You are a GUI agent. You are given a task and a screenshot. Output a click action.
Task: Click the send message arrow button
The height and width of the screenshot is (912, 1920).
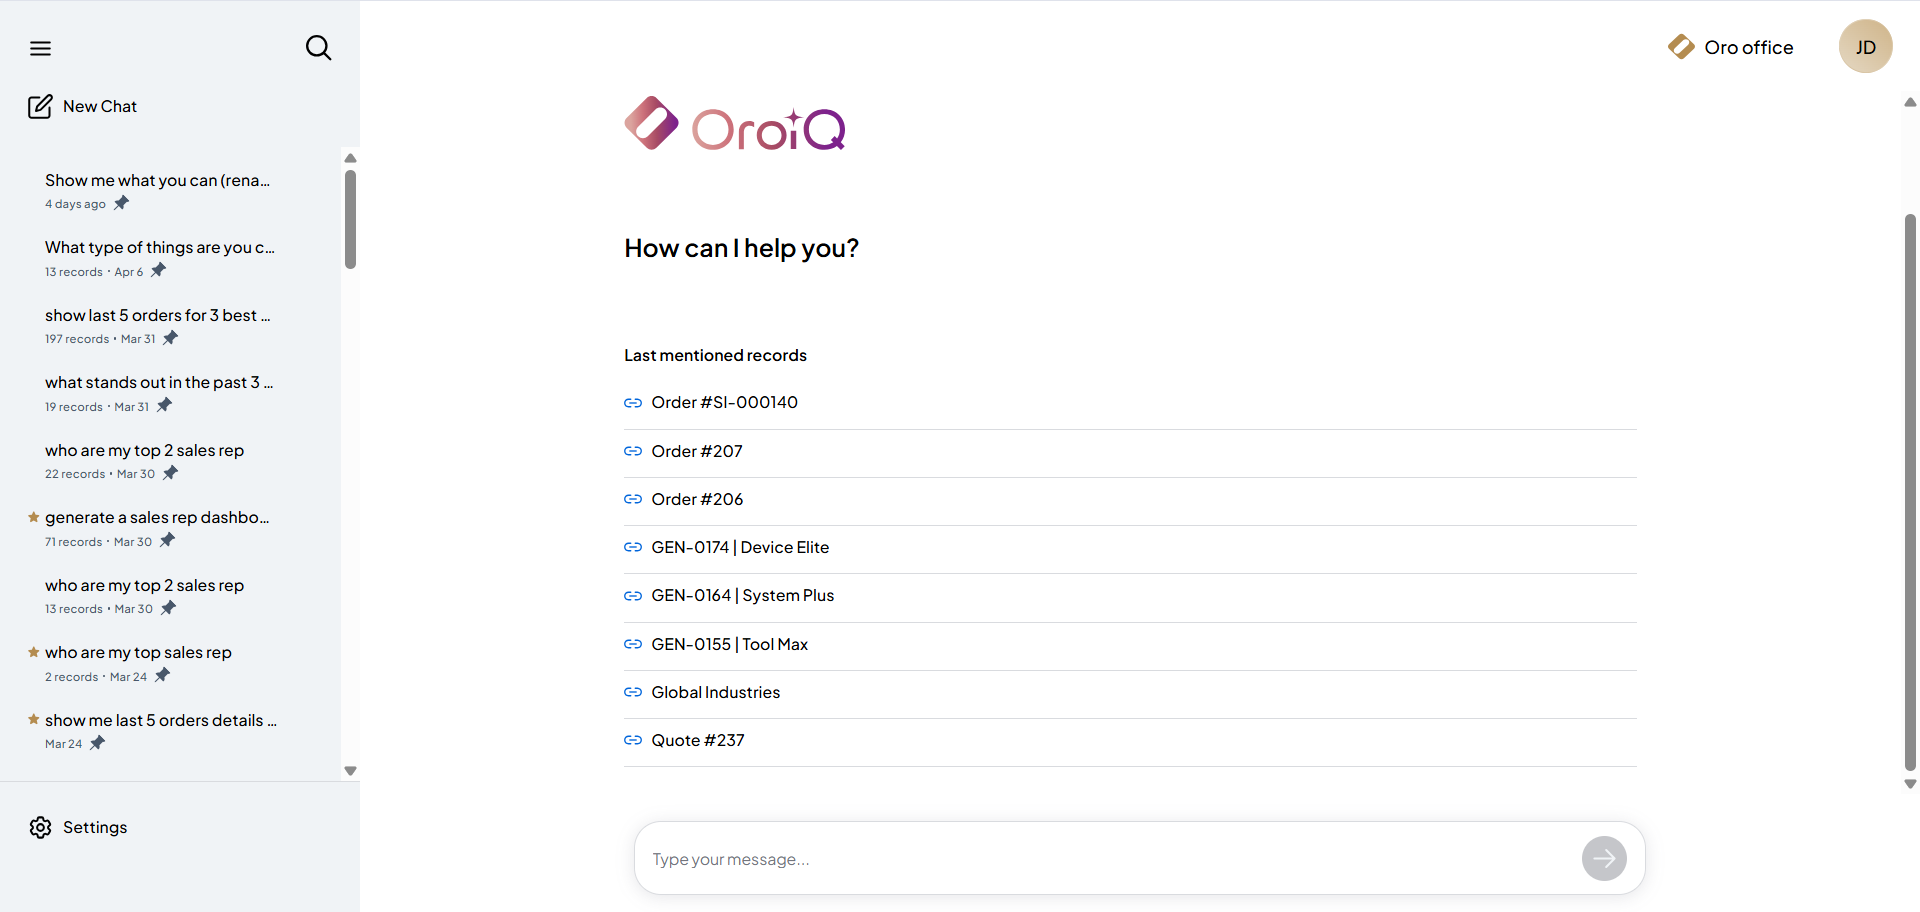pos(1603,858)
